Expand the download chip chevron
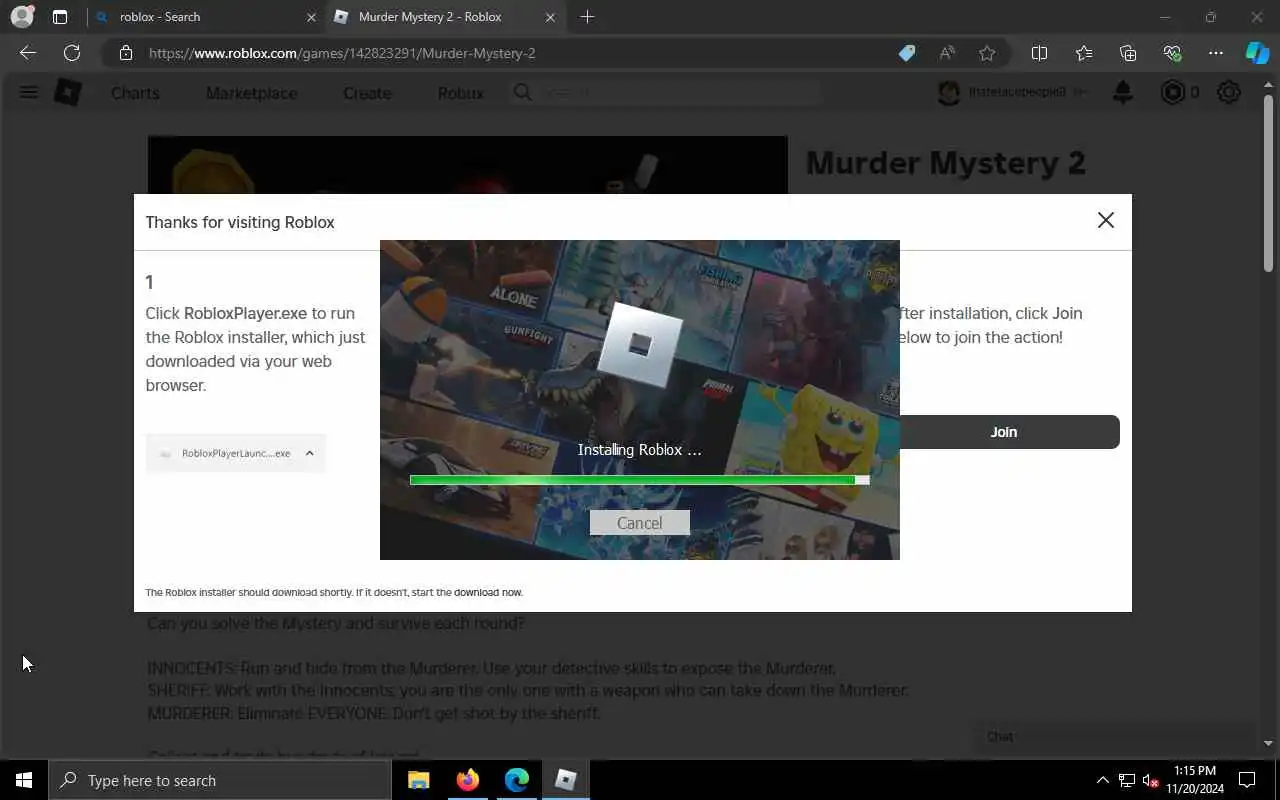The height and width of the screenshot is (800, 1280). 309,453
